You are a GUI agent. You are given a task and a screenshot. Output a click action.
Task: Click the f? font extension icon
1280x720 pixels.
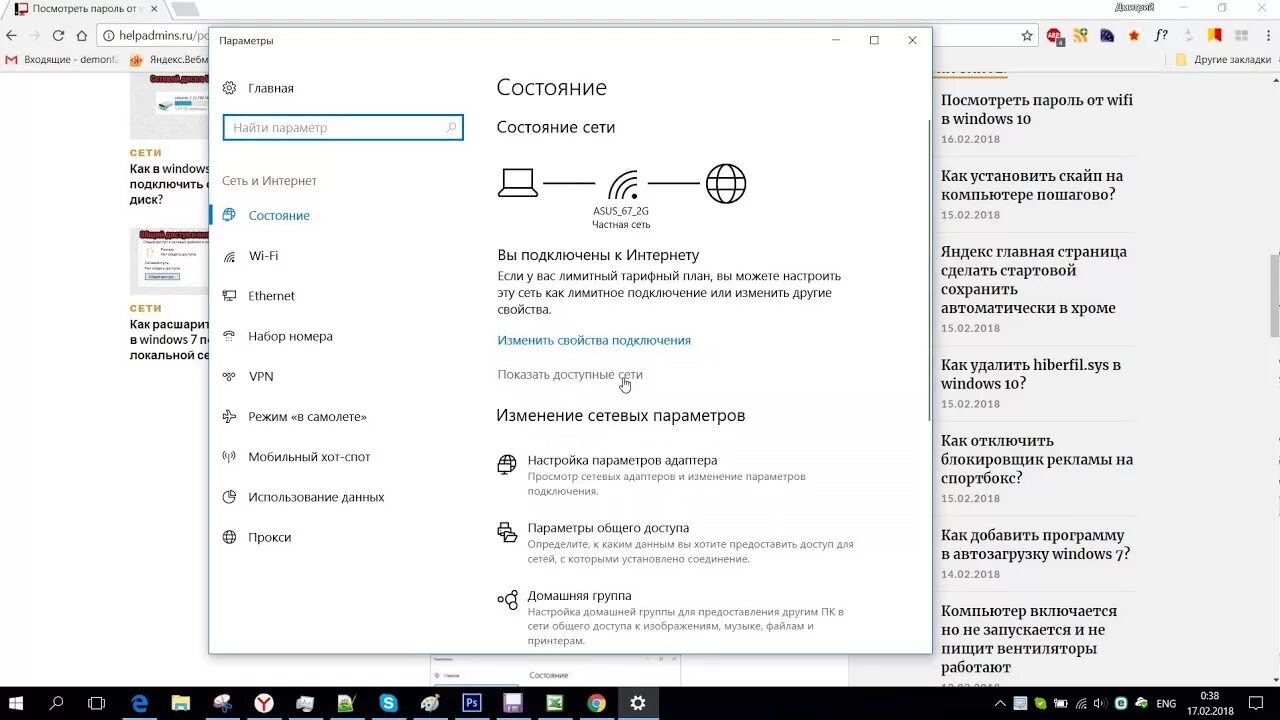point(1160,35)
